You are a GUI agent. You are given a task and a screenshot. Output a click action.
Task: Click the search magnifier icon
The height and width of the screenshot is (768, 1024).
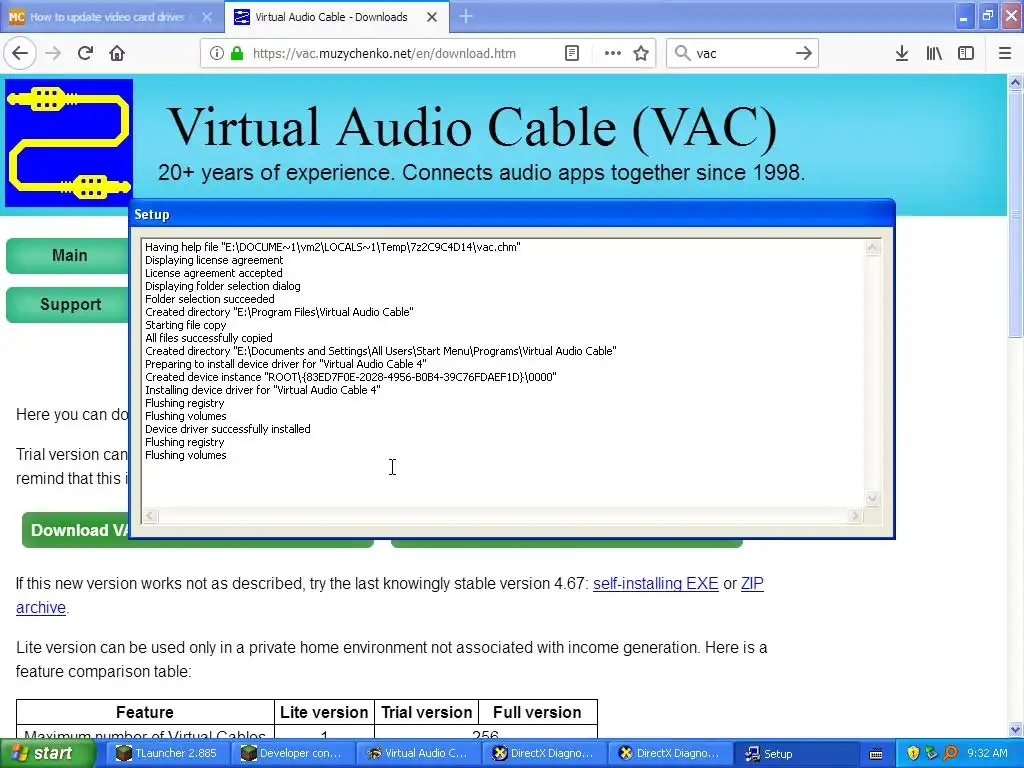click(682, 53)
